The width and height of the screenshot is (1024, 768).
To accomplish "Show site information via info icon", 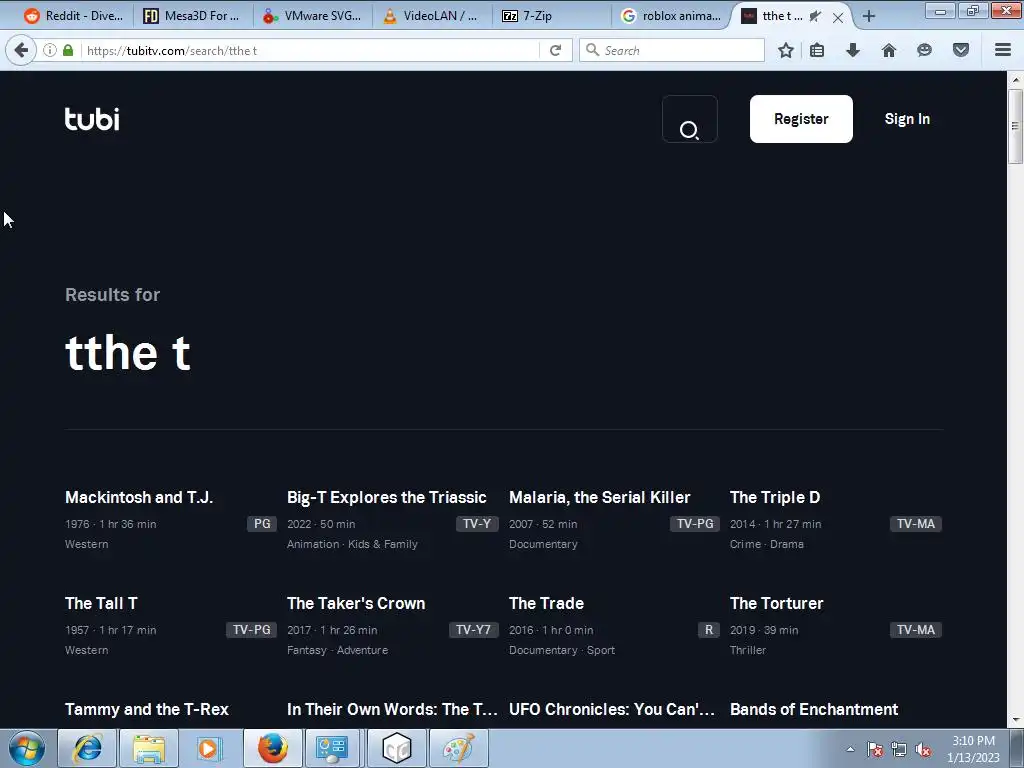I will 50,50.
